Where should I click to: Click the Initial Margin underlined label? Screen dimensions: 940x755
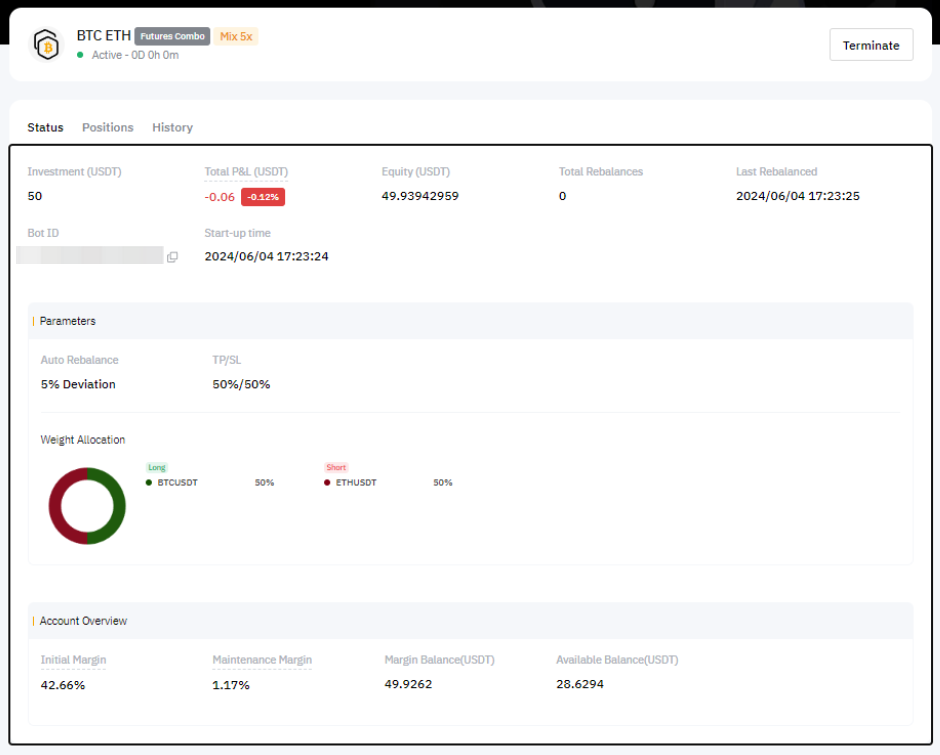(73, 660)
